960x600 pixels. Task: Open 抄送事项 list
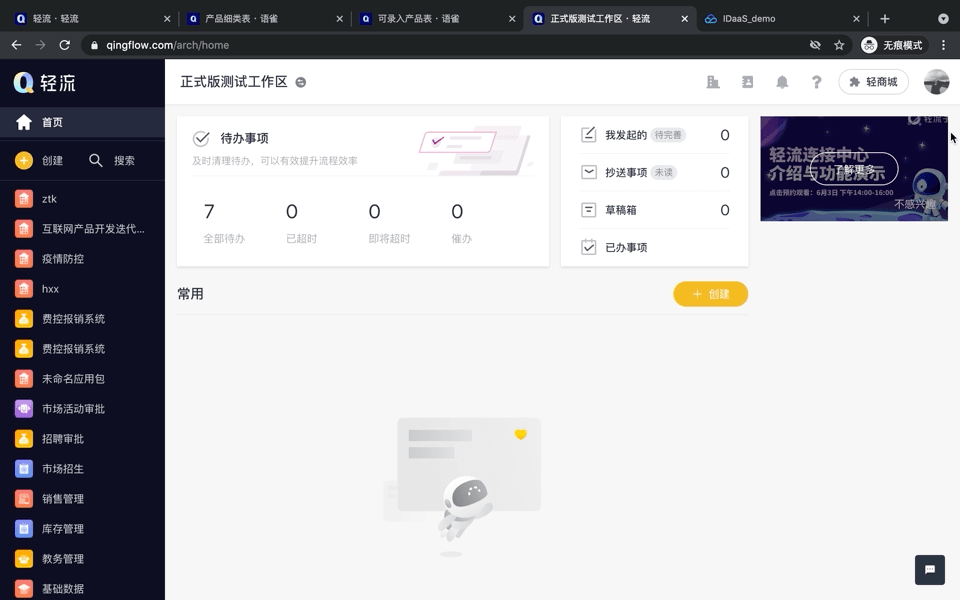pyautogui.click(x=654, y=172)
